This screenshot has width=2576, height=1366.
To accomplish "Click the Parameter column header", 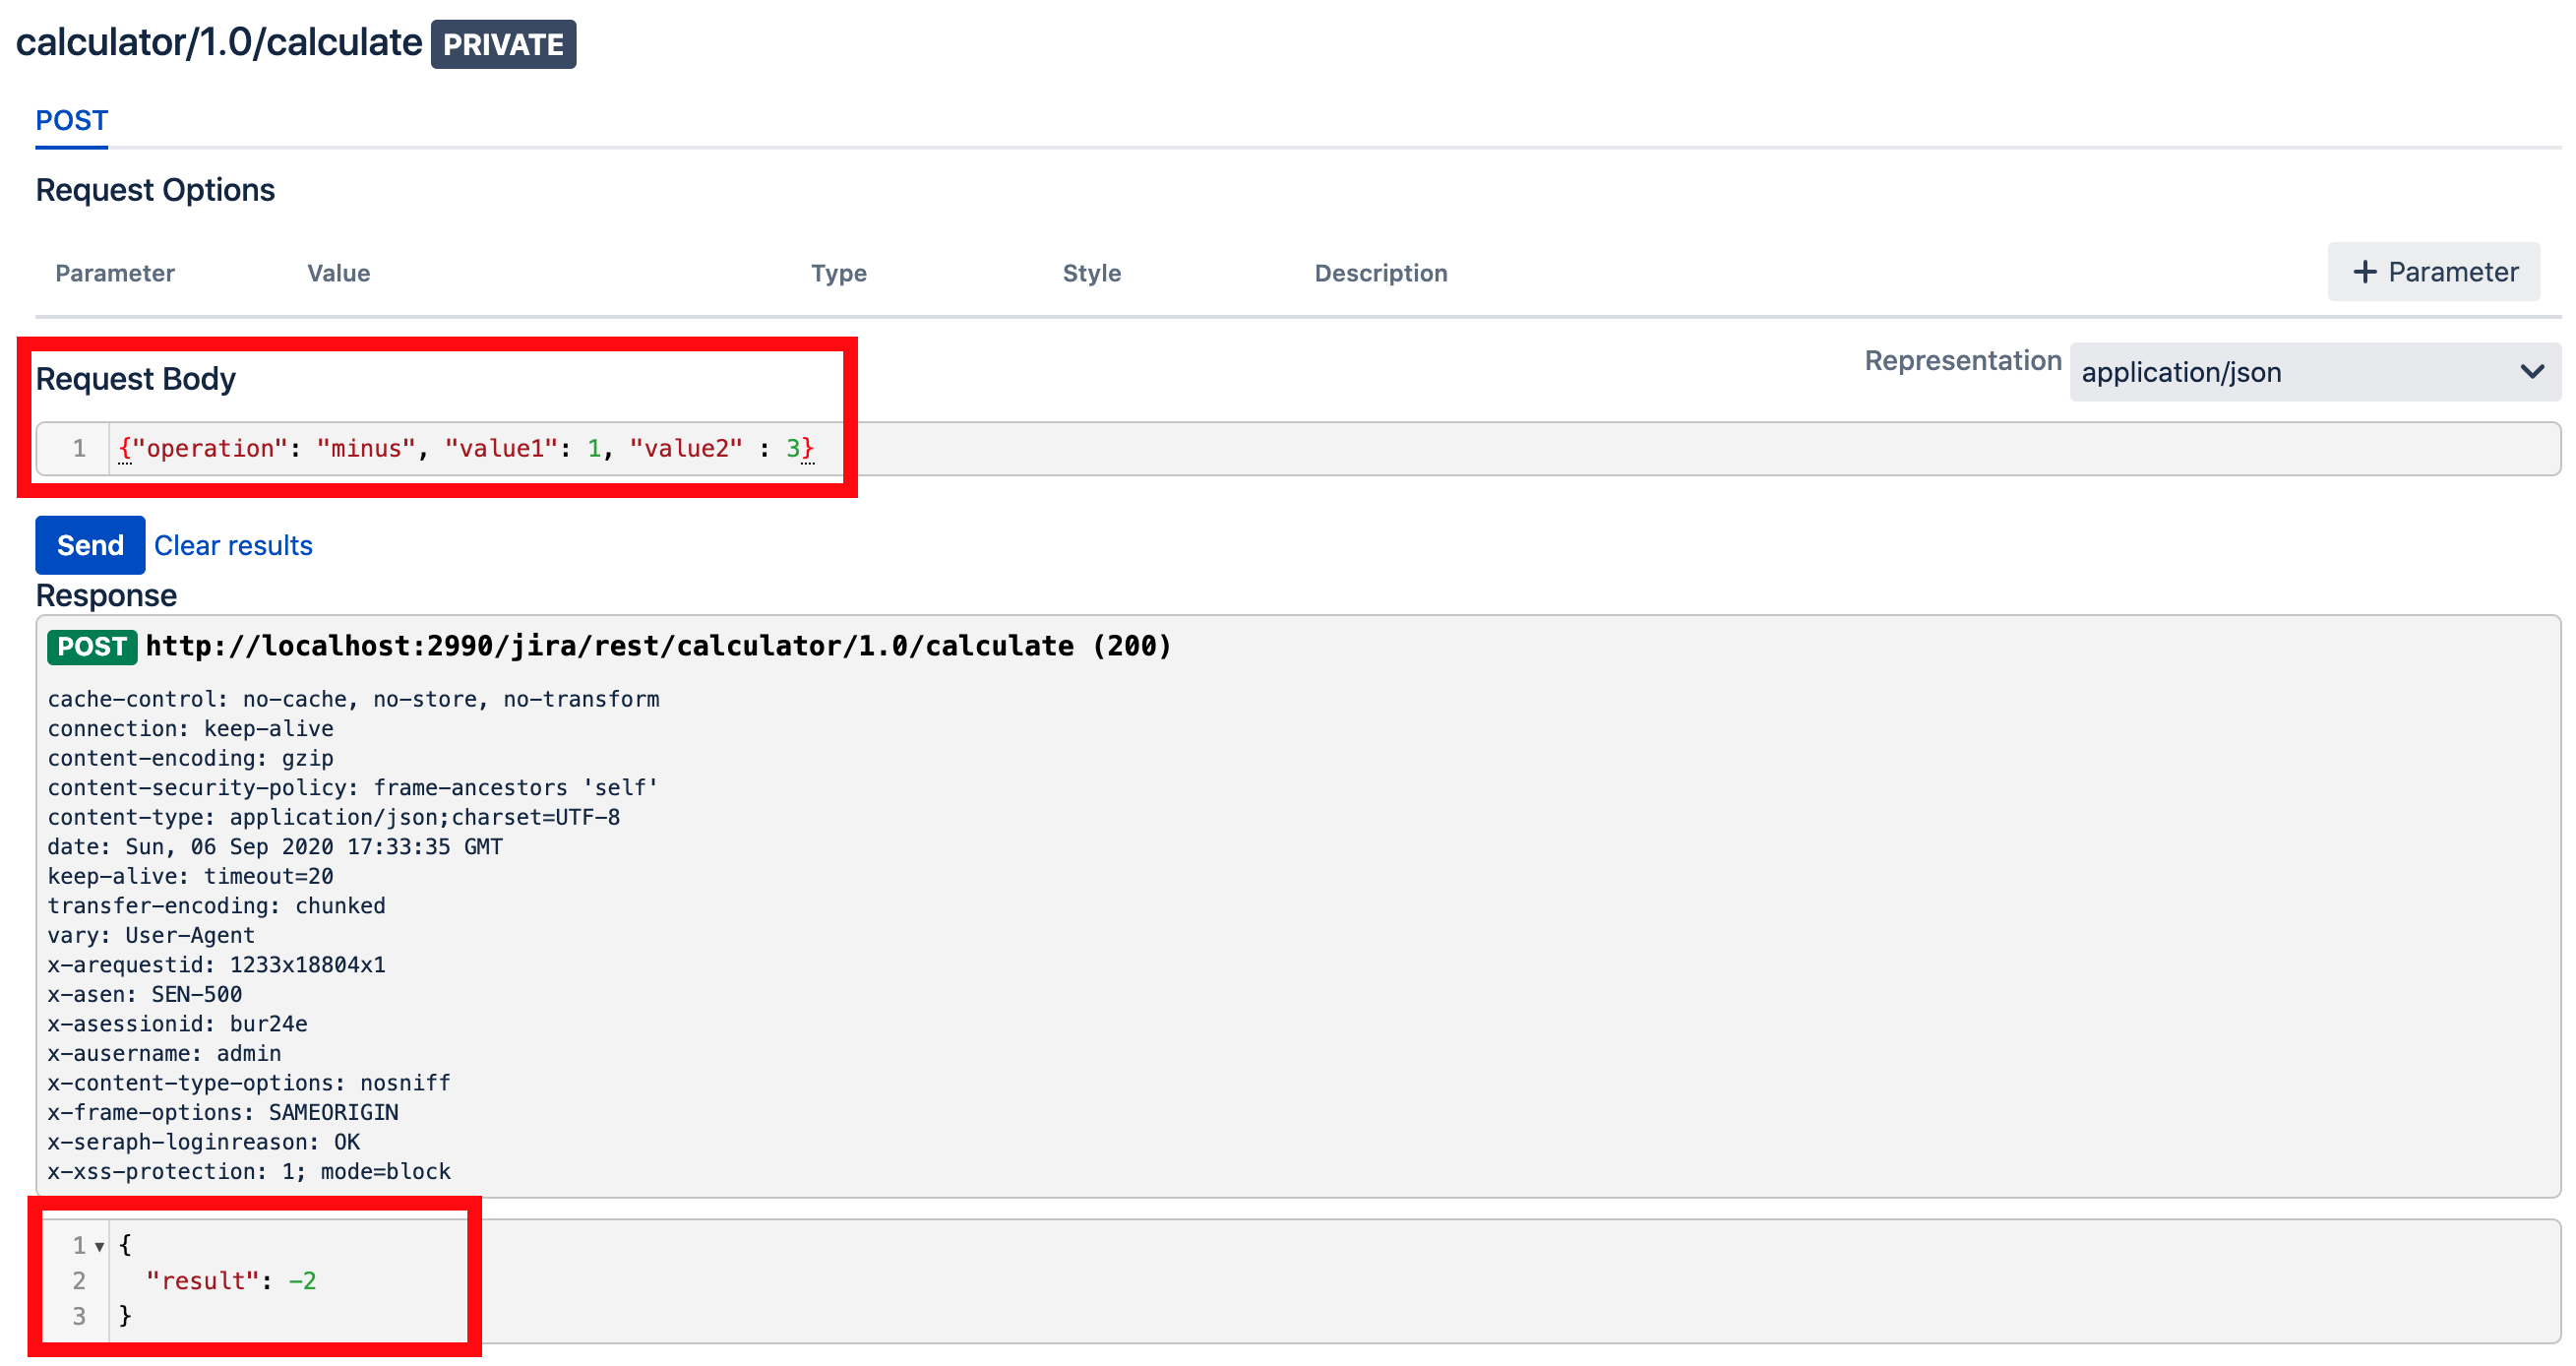I will 115,273.
